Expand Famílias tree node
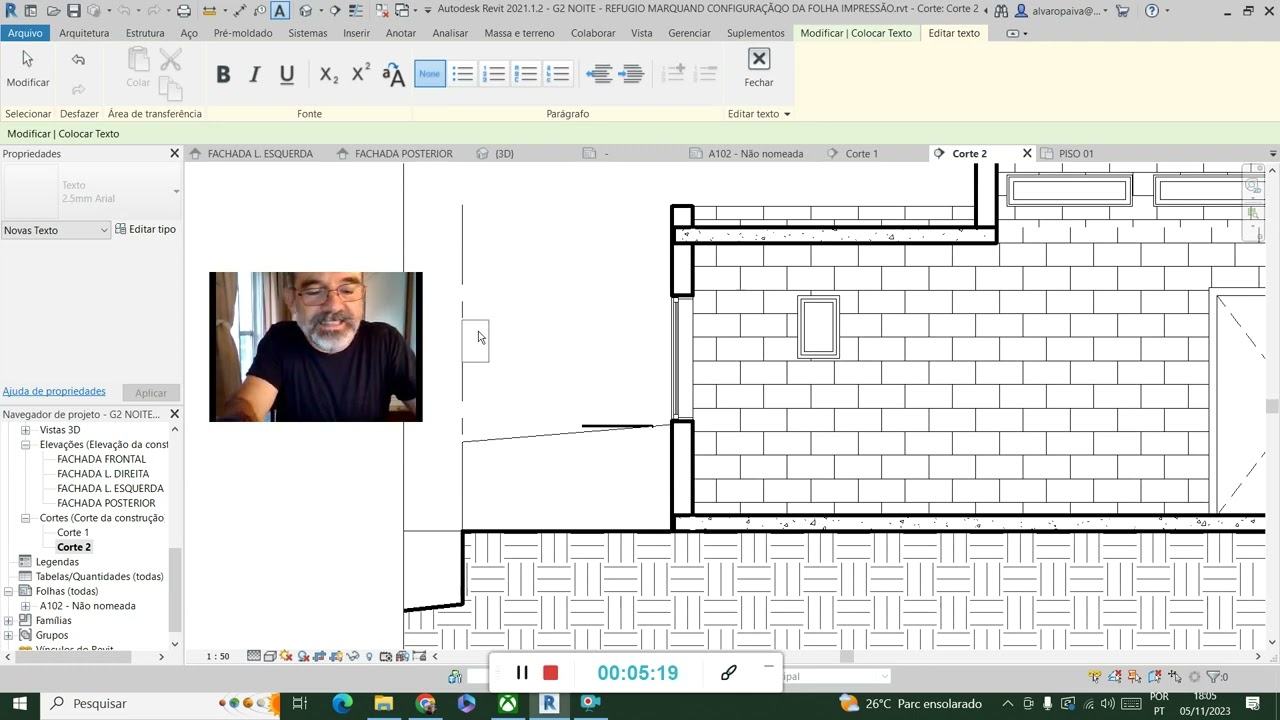 (9, 621)
